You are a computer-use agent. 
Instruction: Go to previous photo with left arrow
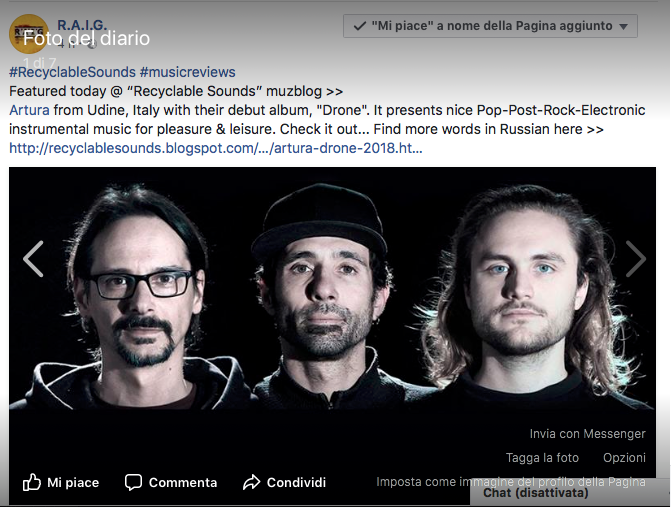pyautogui.click(x=33, y=259)
